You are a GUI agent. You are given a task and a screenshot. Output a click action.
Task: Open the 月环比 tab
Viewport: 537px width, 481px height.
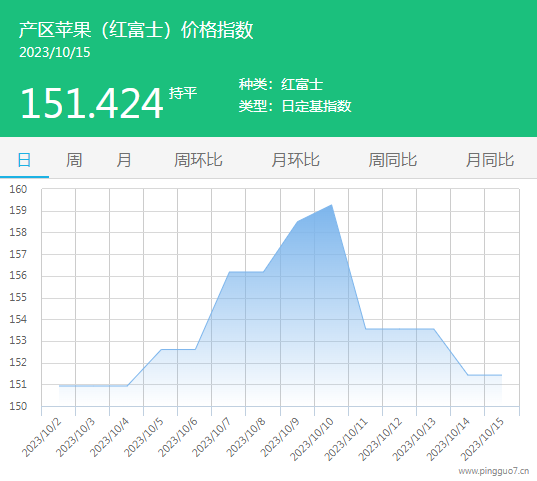(x=296, y=160)
